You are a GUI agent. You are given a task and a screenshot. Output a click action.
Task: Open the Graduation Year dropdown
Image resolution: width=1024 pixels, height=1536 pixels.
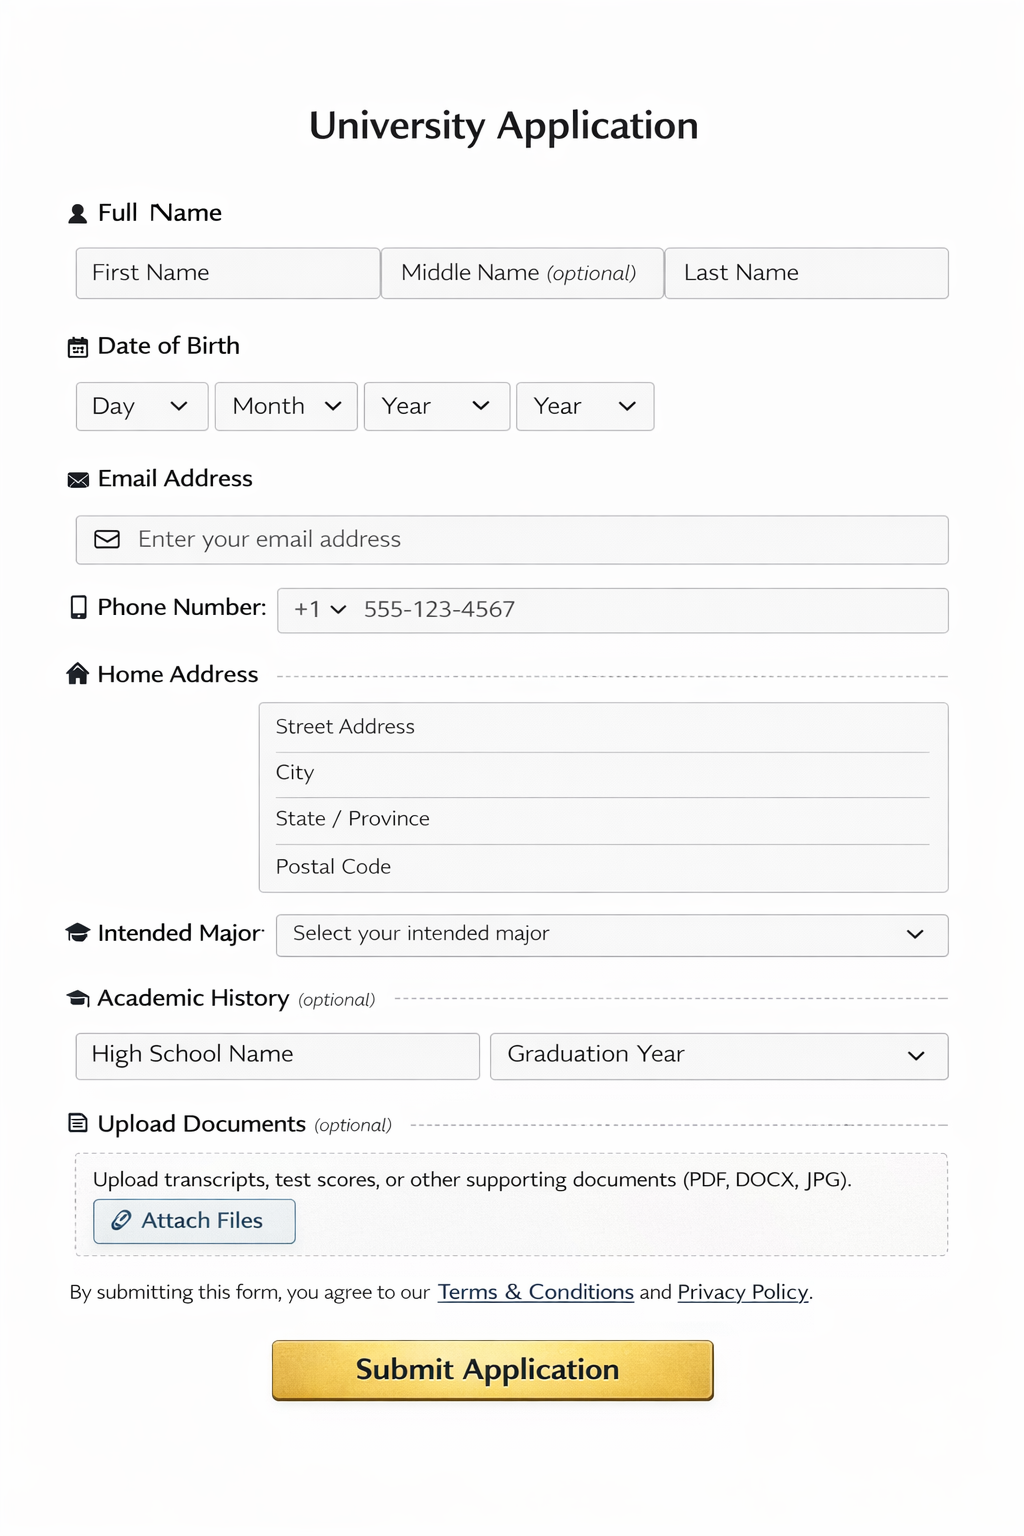point(718,1055)
